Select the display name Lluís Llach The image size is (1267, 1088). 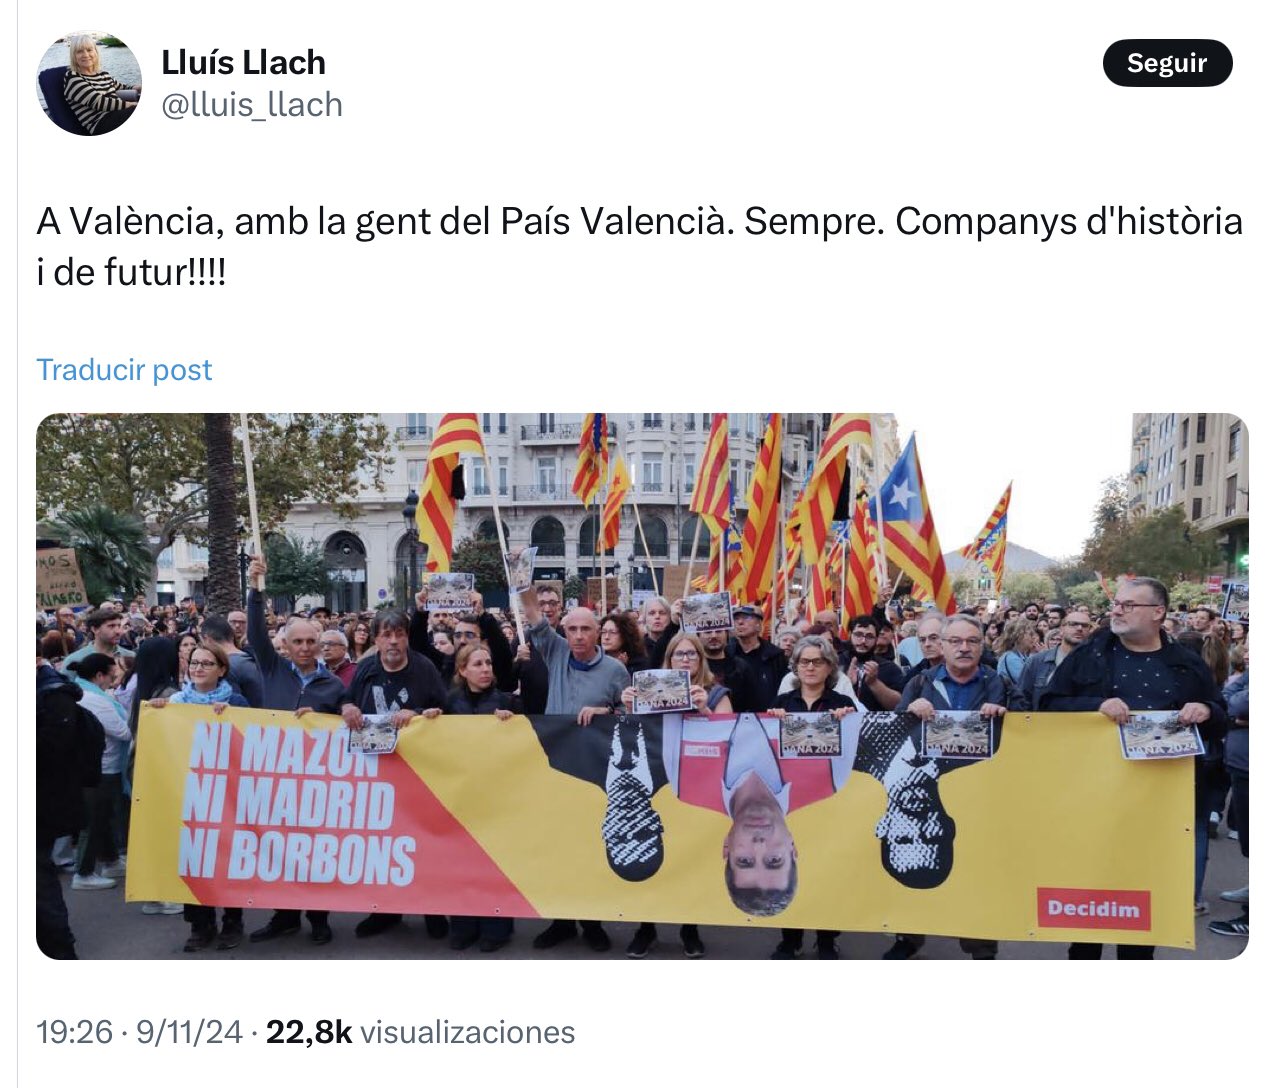point(243,62)
